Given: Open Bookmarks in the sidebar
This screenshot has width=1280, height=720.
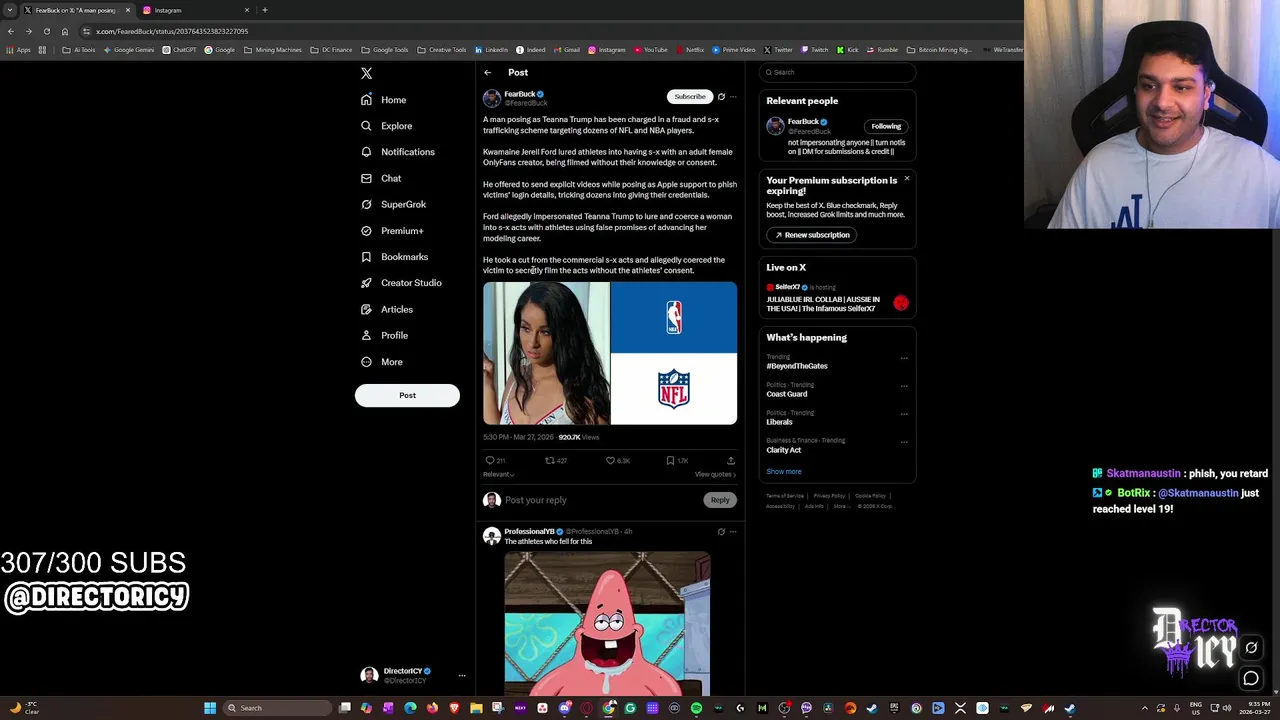Looking at the screenshot, I should pyautogui.click(x=395, y=257).
